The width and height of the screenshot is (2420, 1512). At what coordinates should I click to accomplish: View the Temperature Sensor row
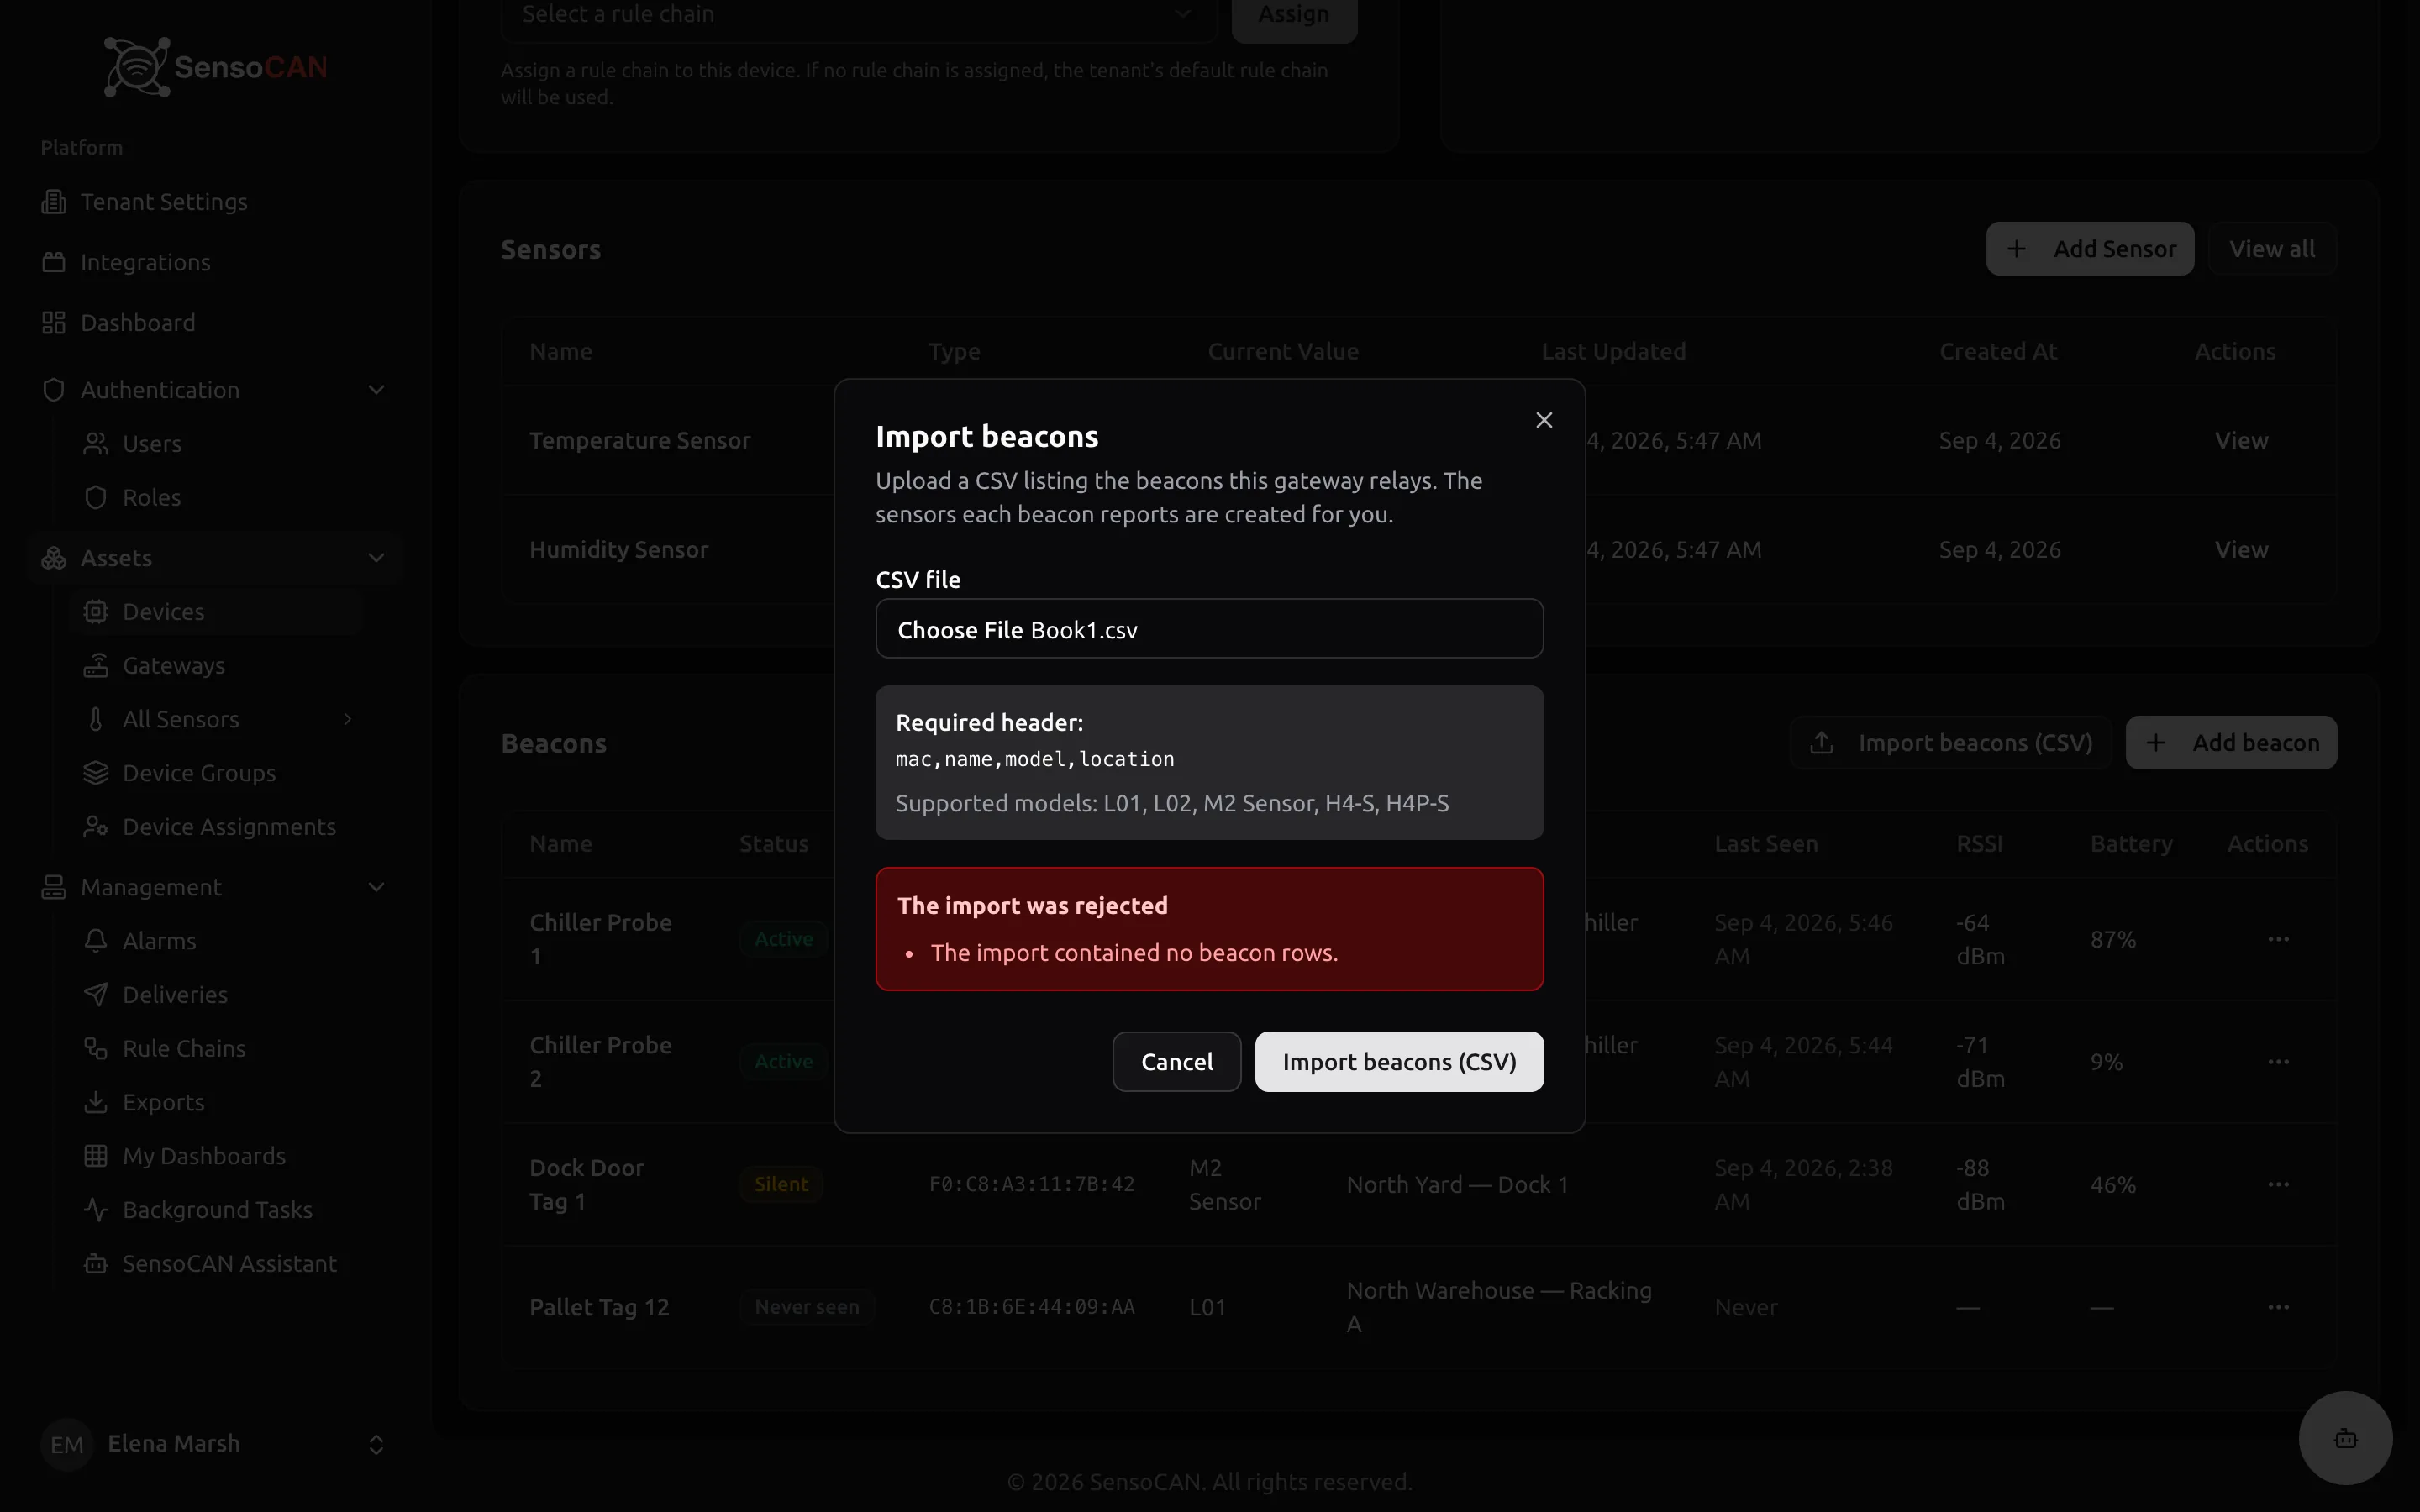tap(2241, 441)
